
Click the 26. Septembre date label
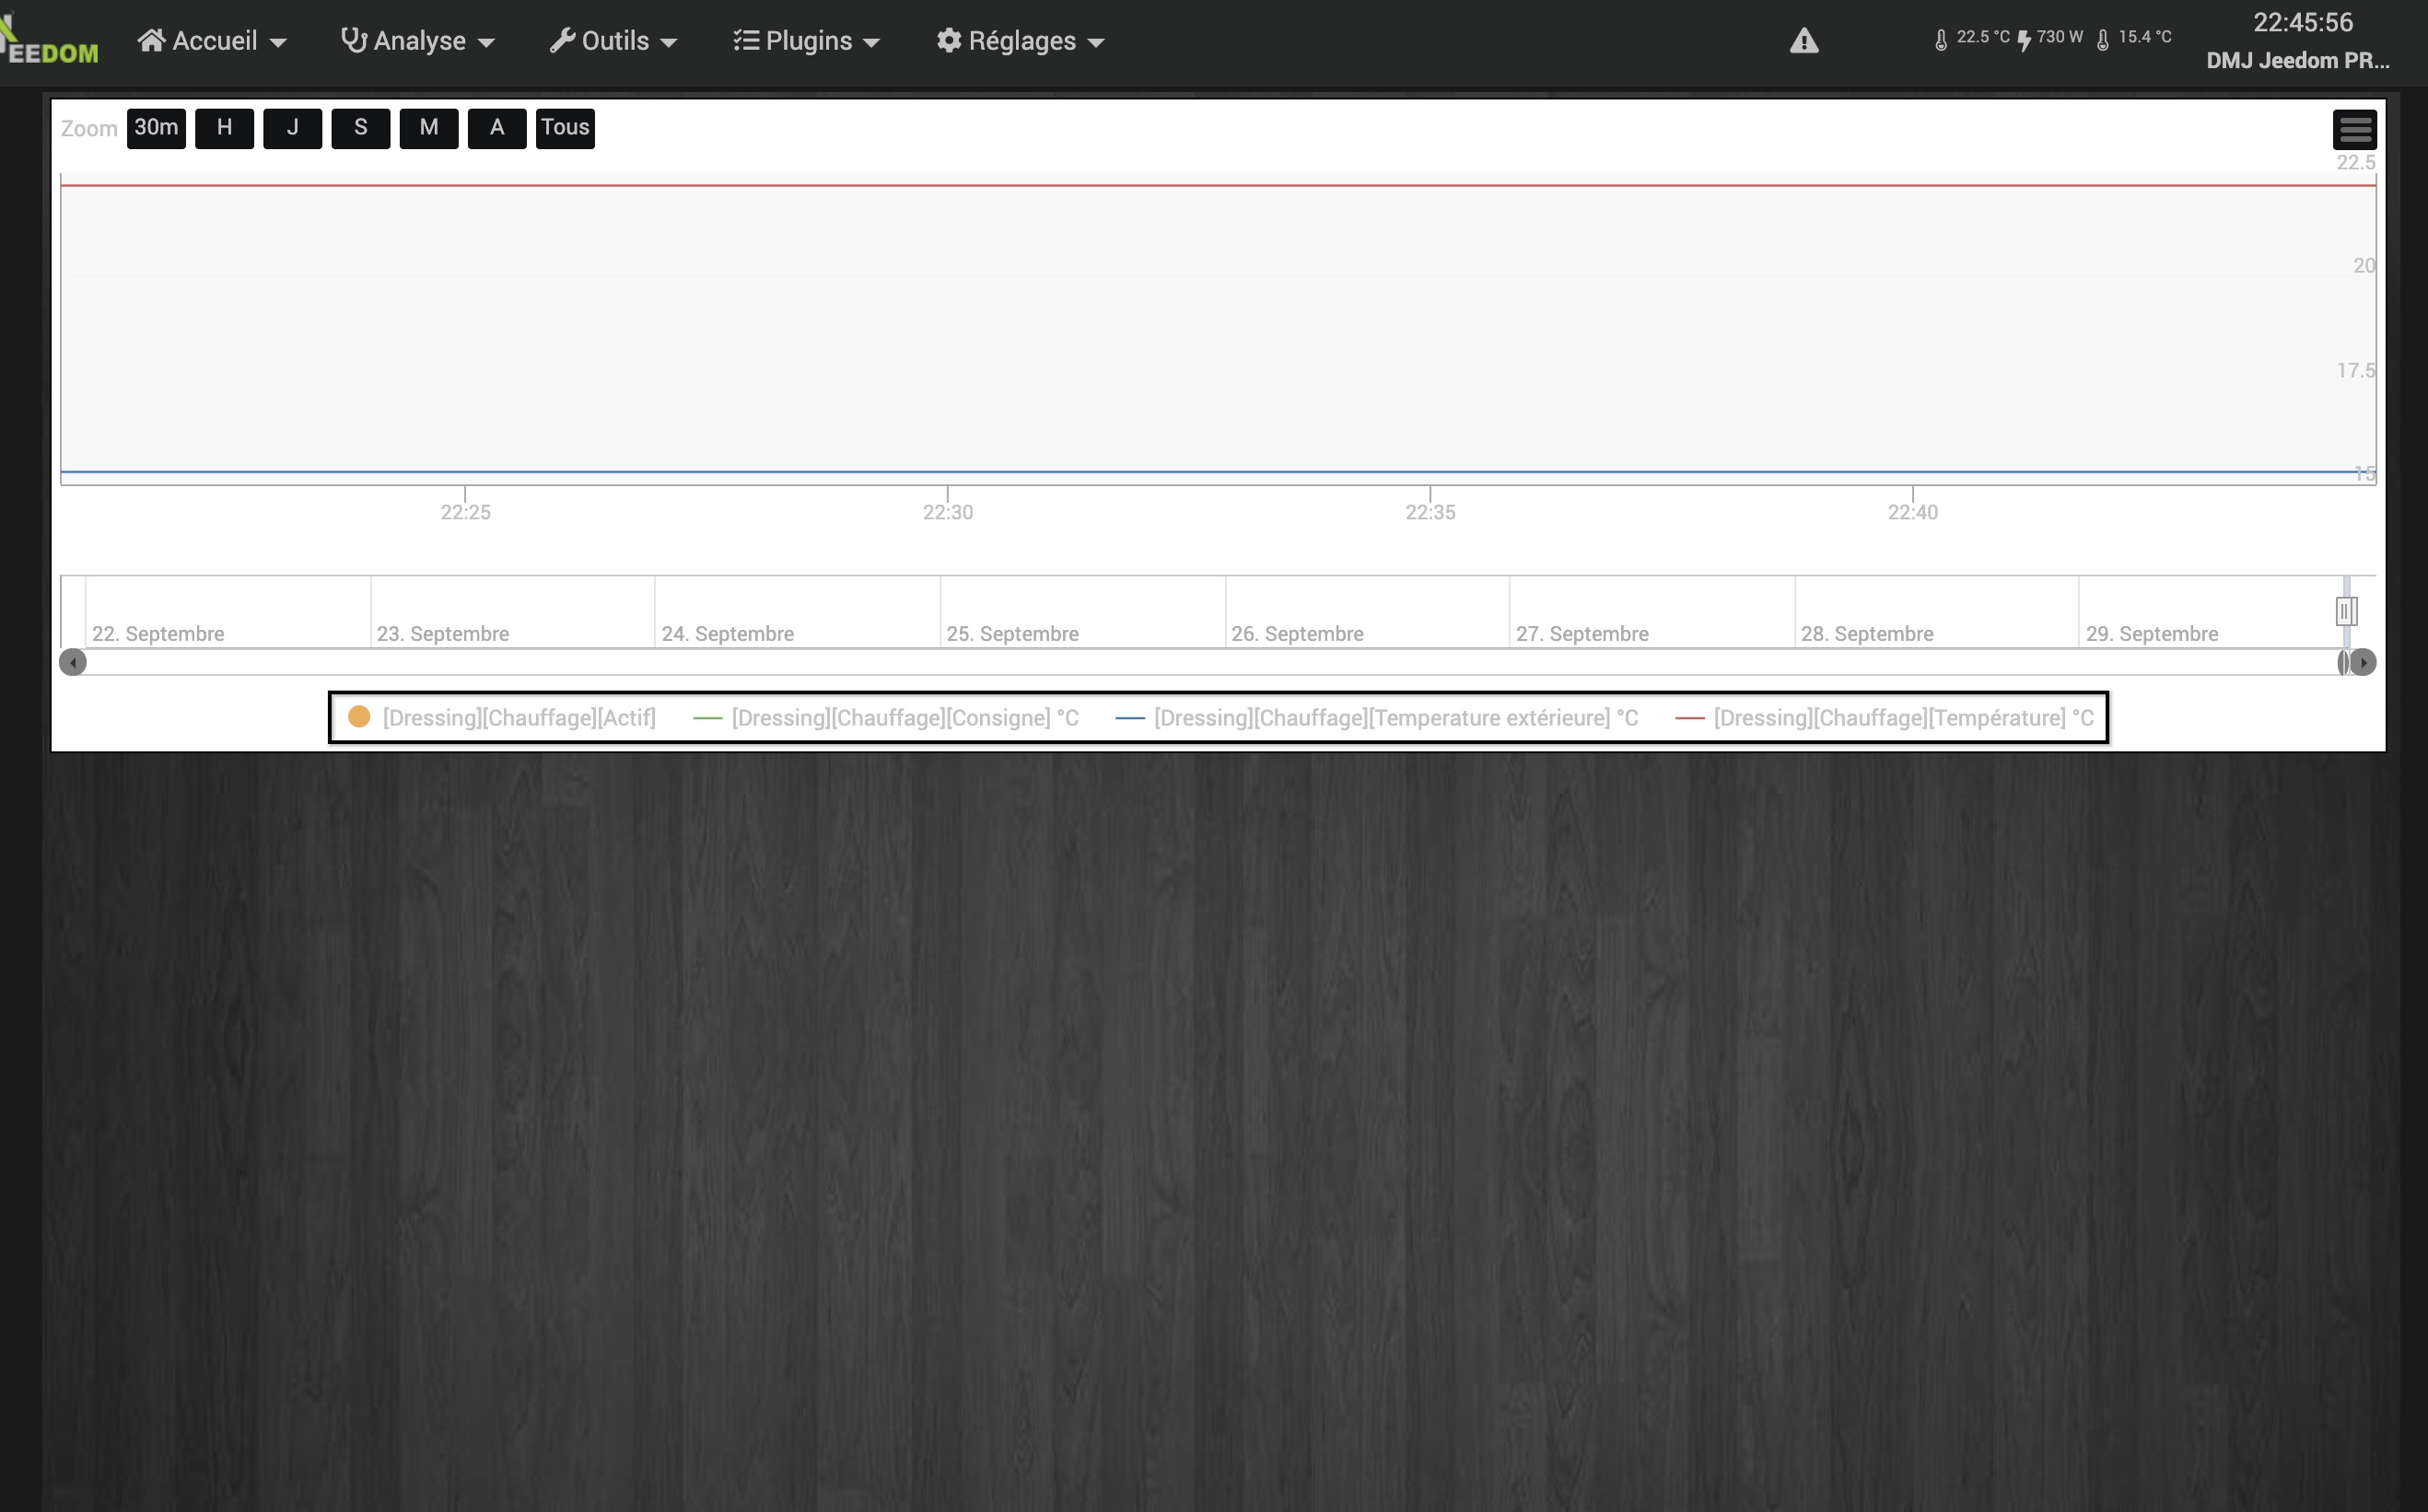(x=1296, y=633)
